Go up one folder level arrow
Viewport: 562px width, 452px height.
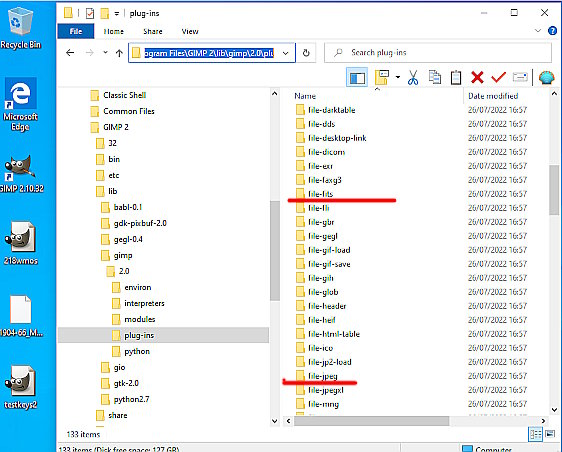pos(119,53)
